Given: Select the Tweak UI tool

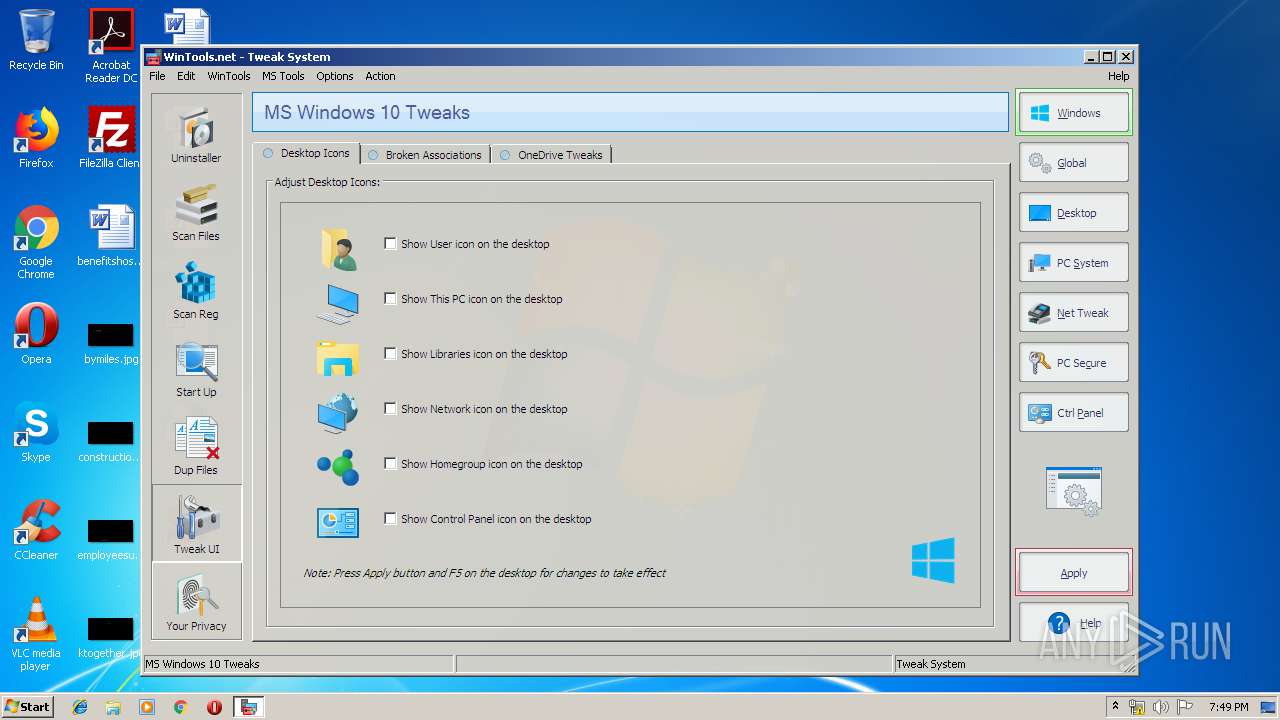Looking at the screenshot, I should [x=196, y=523].
